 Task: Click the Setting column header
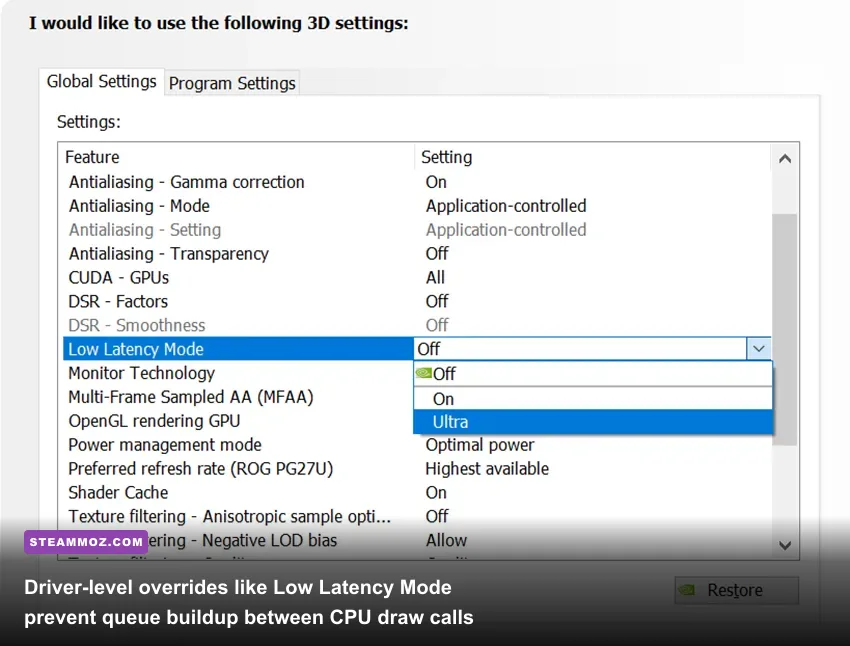(593, 157)
